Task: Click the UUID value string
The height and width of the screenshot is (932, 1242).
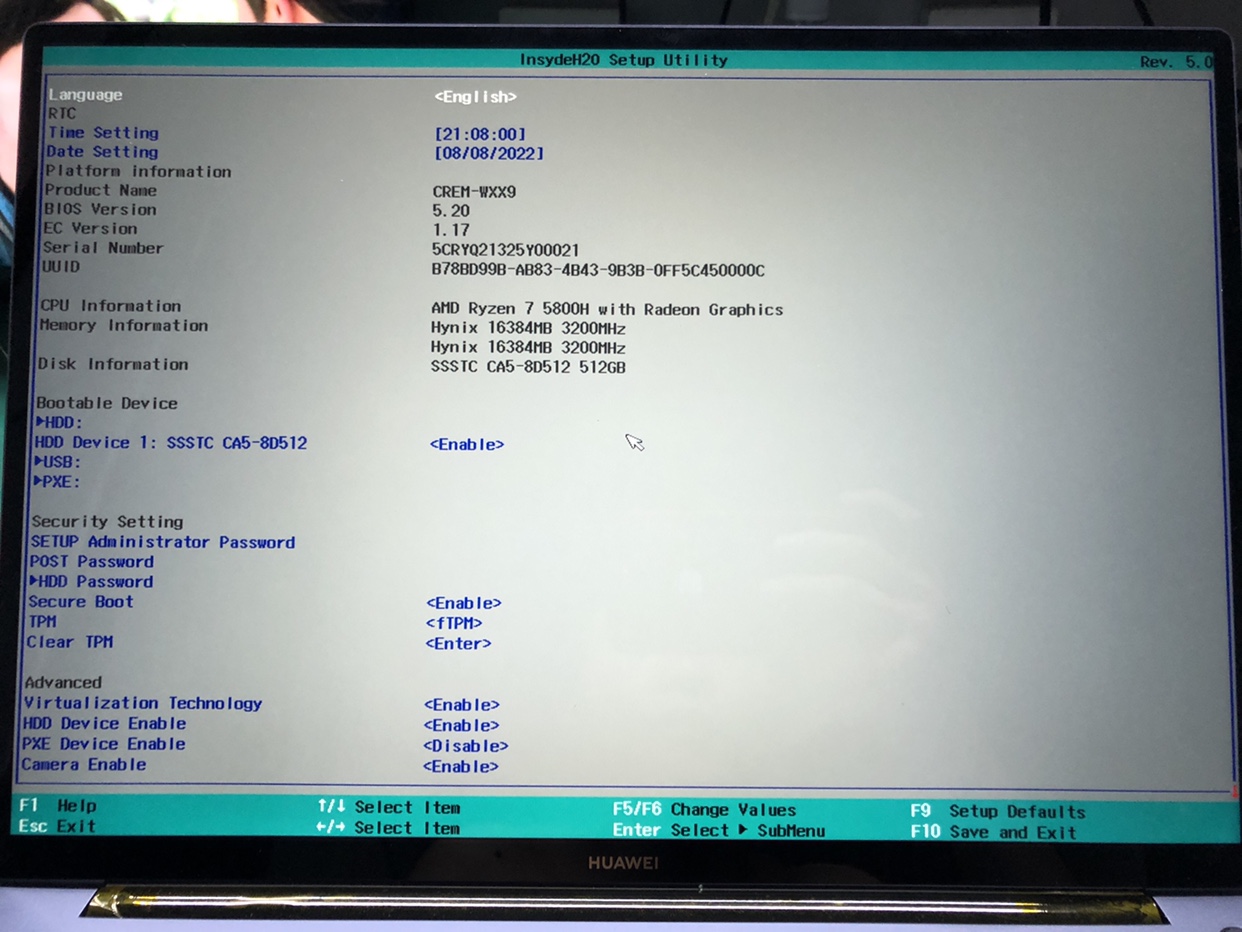Action: click(x=598, y=270)
